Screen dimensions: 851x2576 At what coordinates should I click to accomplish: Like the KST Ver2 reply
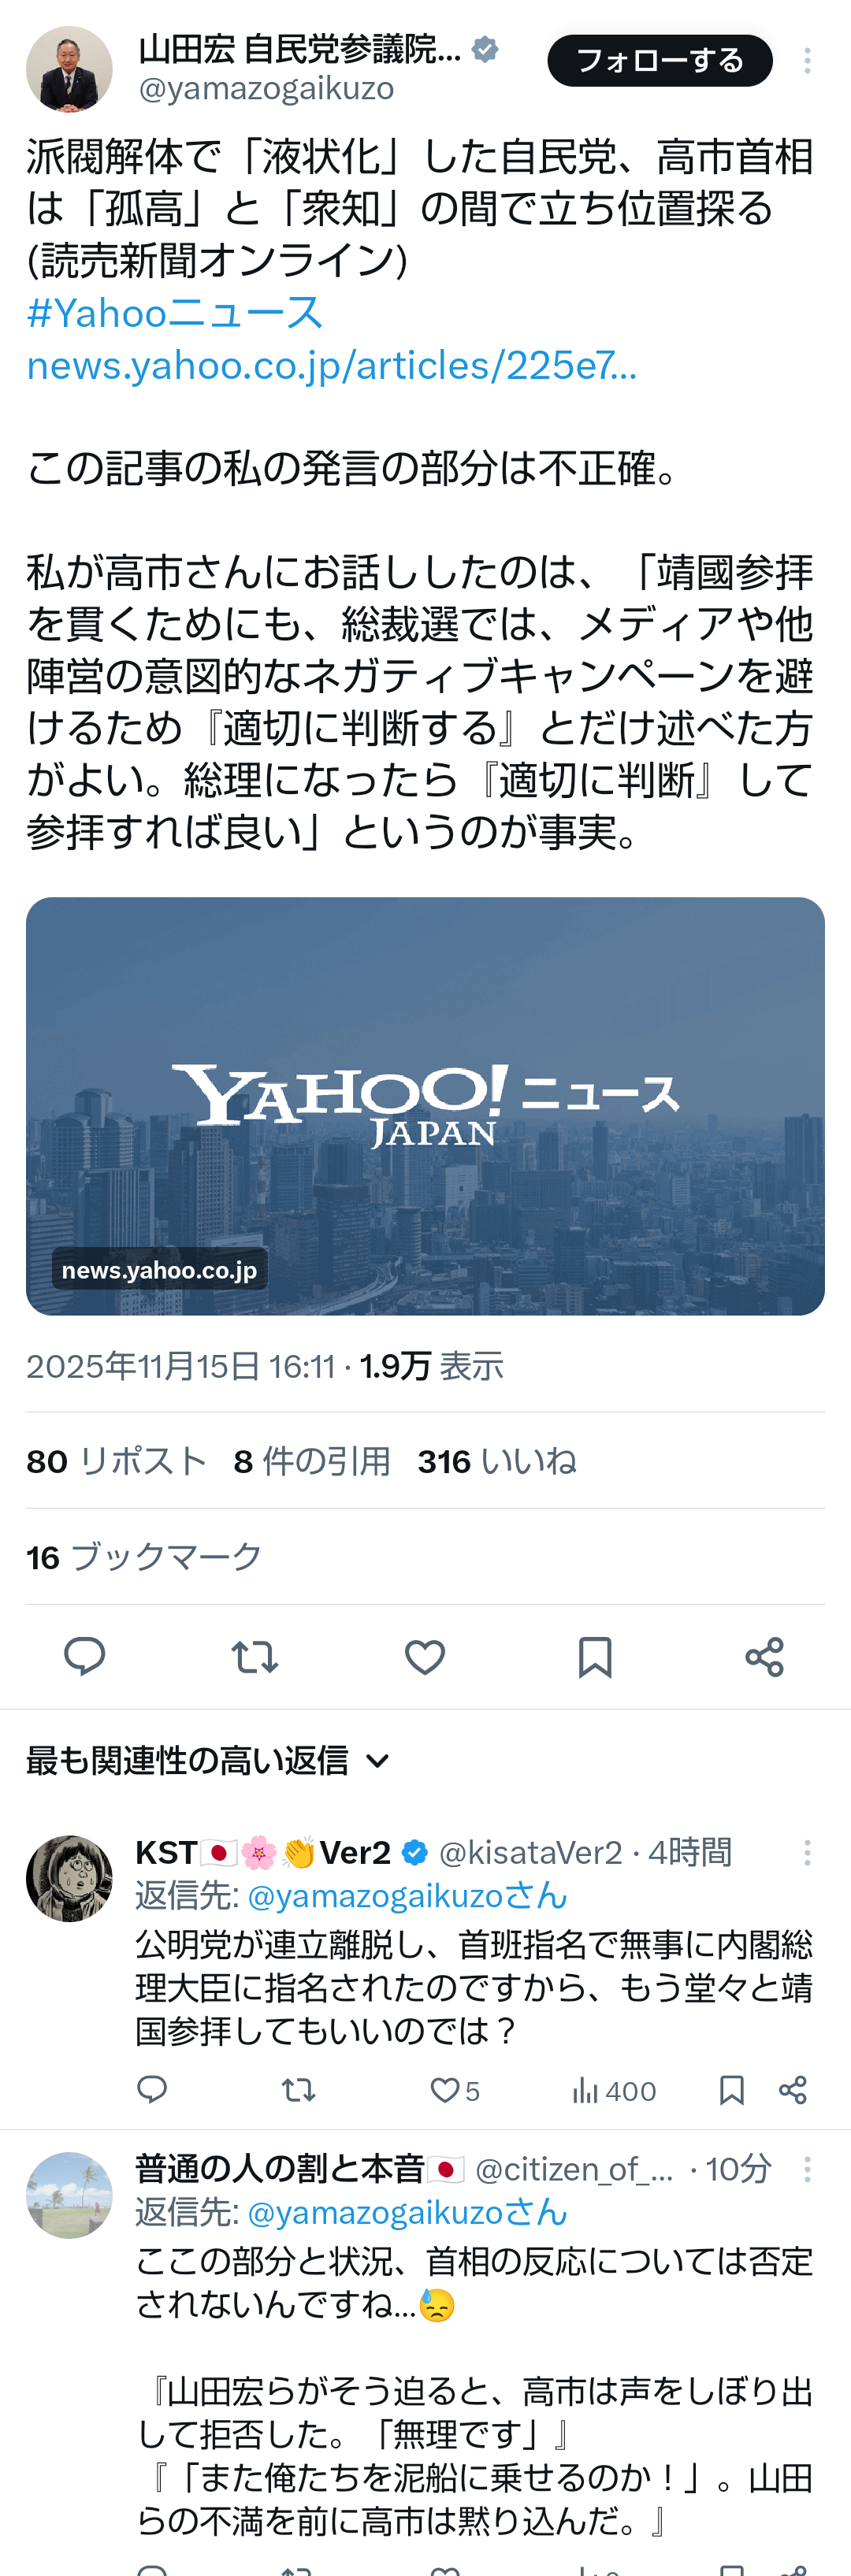point(454,2091)
